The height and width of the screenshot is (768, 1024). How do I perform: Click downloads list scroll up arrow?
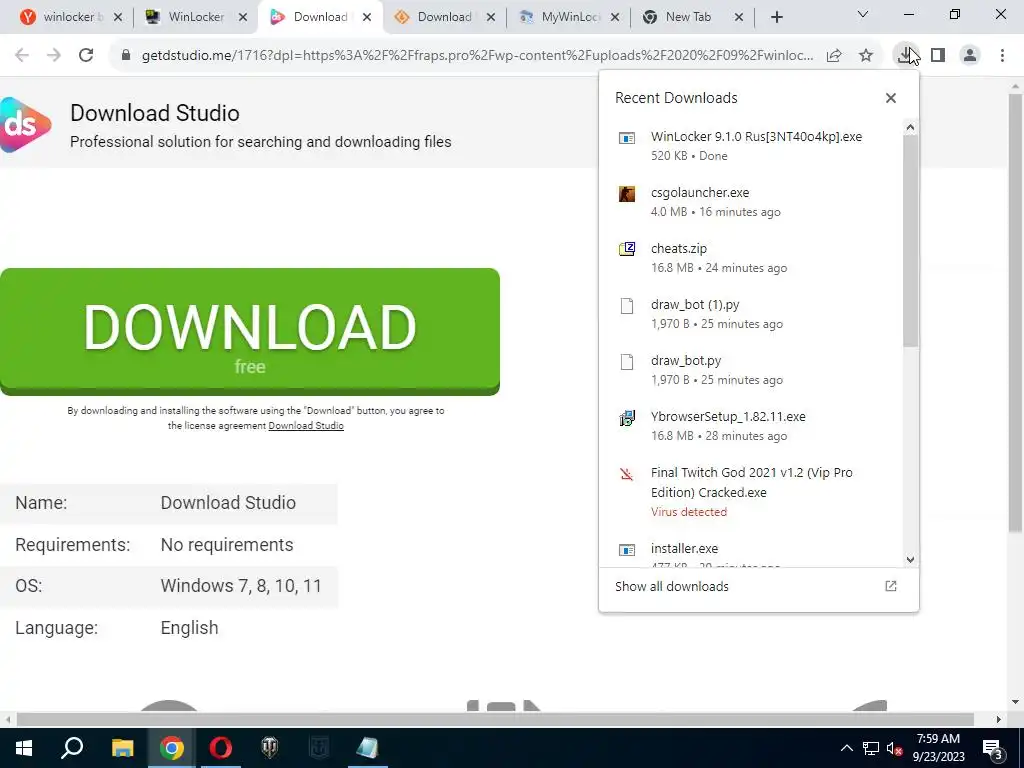click(x=910, y=127)
